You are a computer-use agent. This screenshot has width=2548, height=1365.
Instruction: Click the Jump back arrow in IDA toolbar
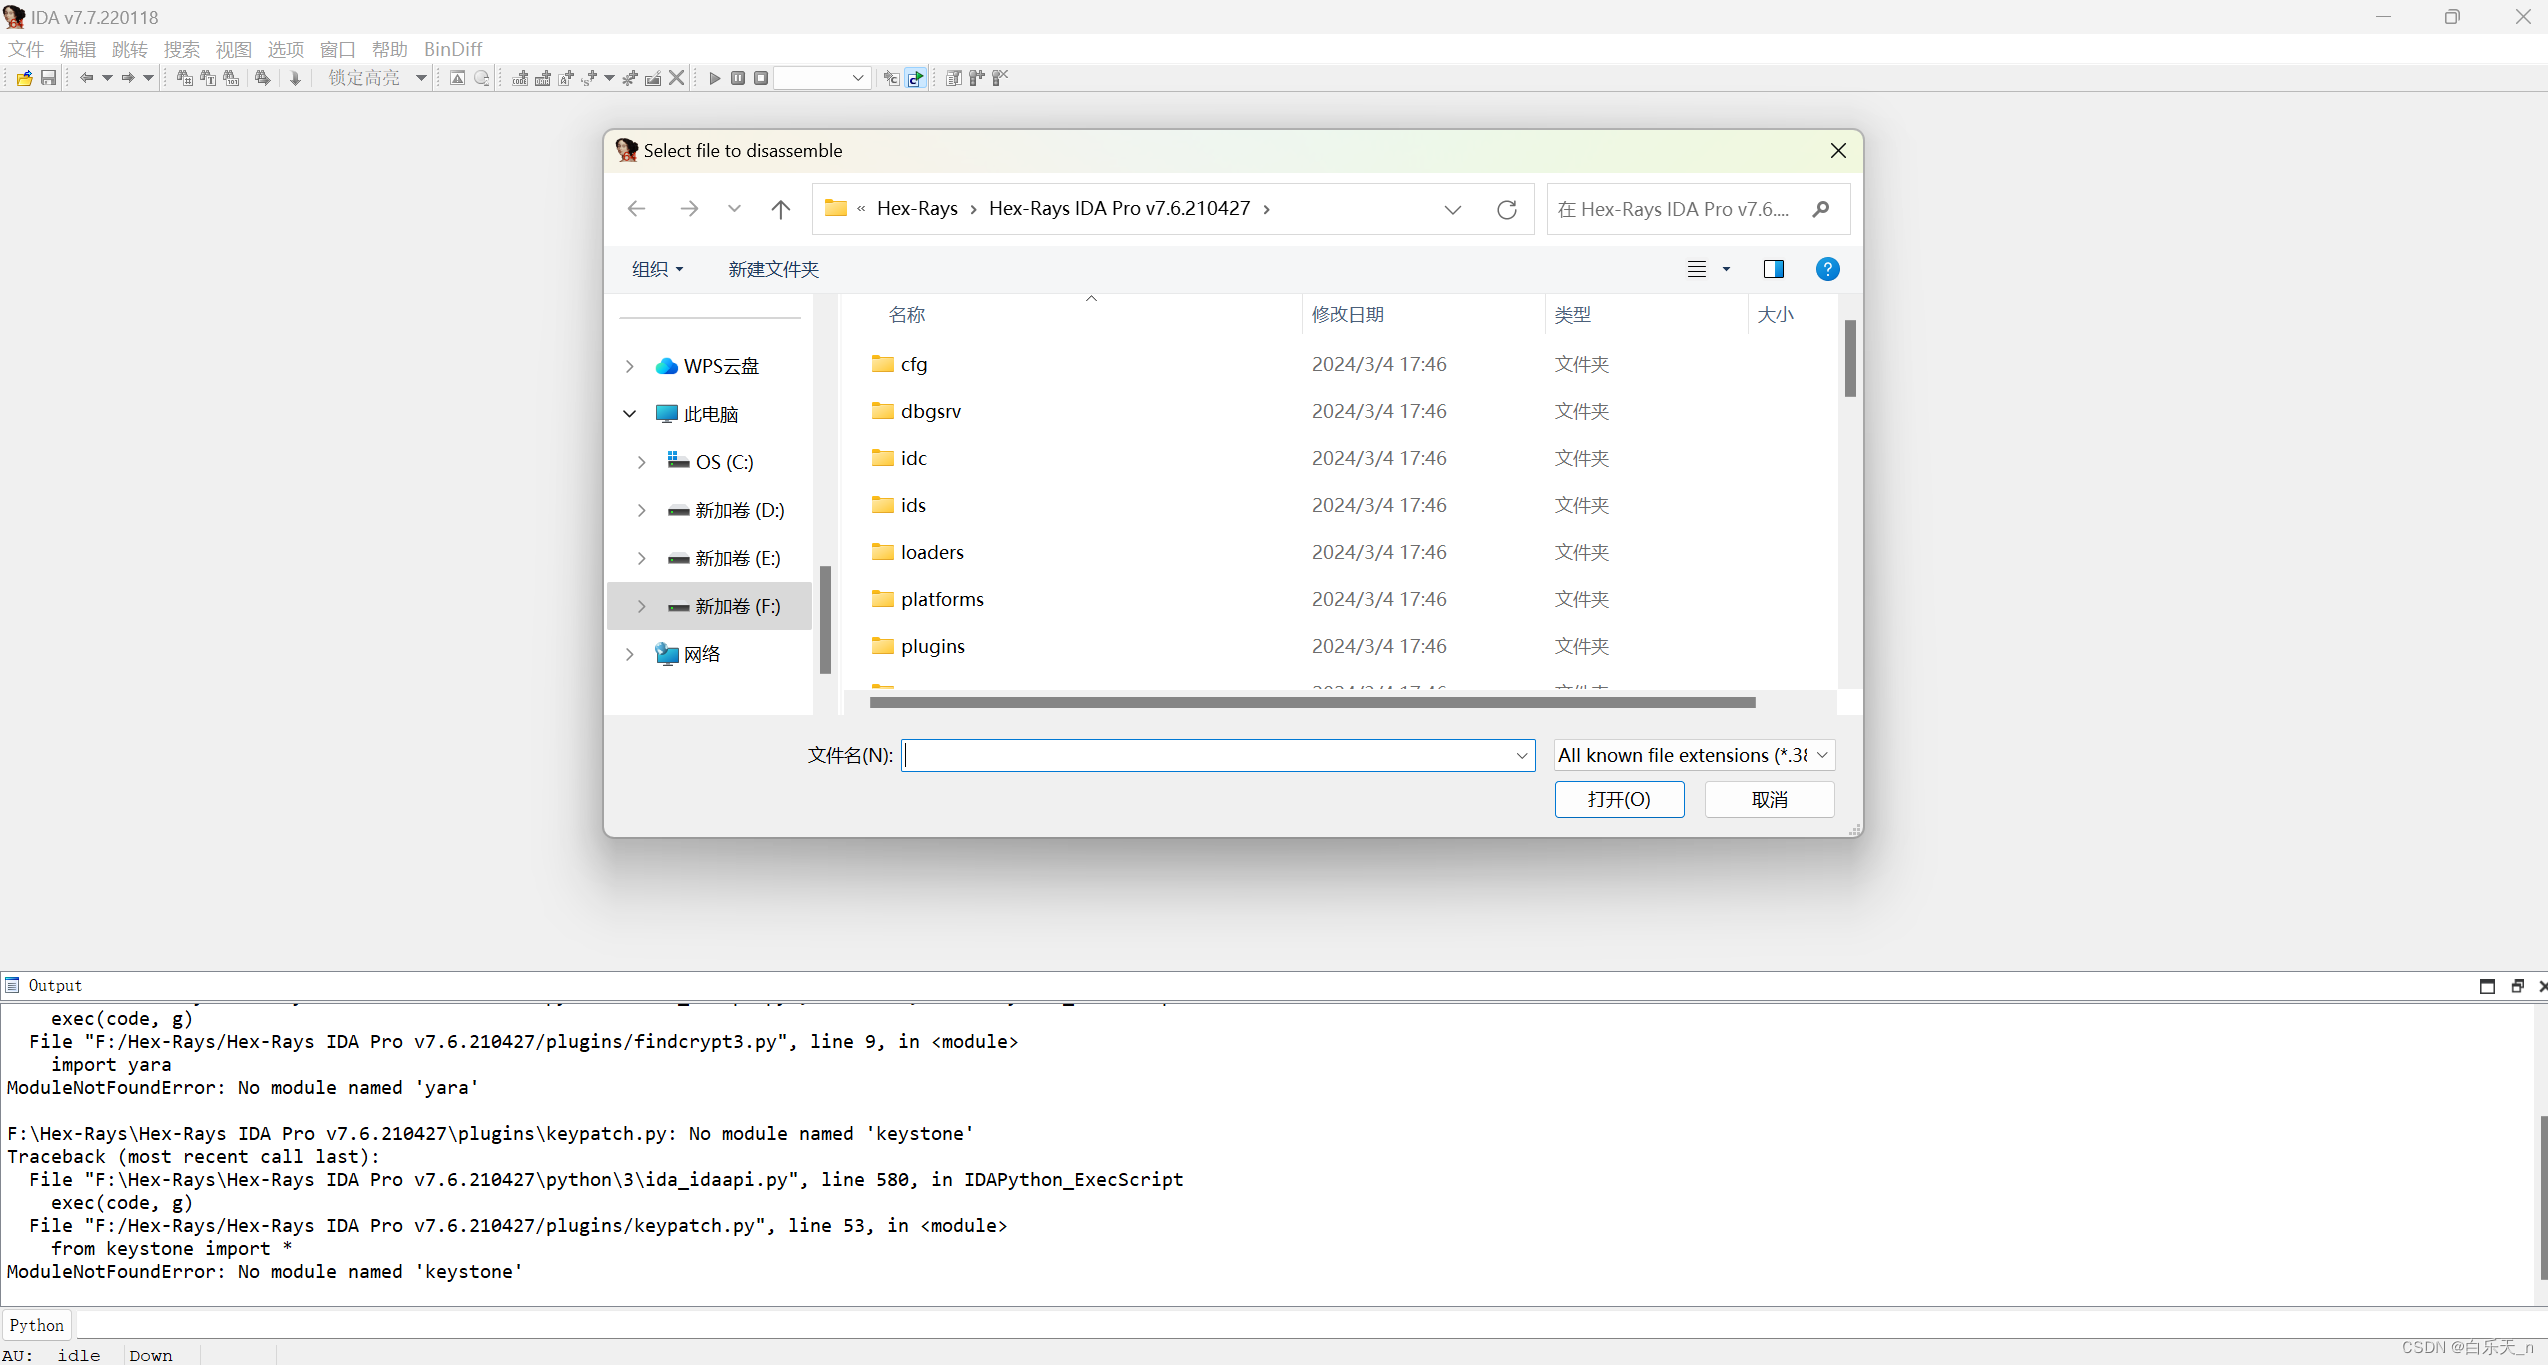[86, 78]
